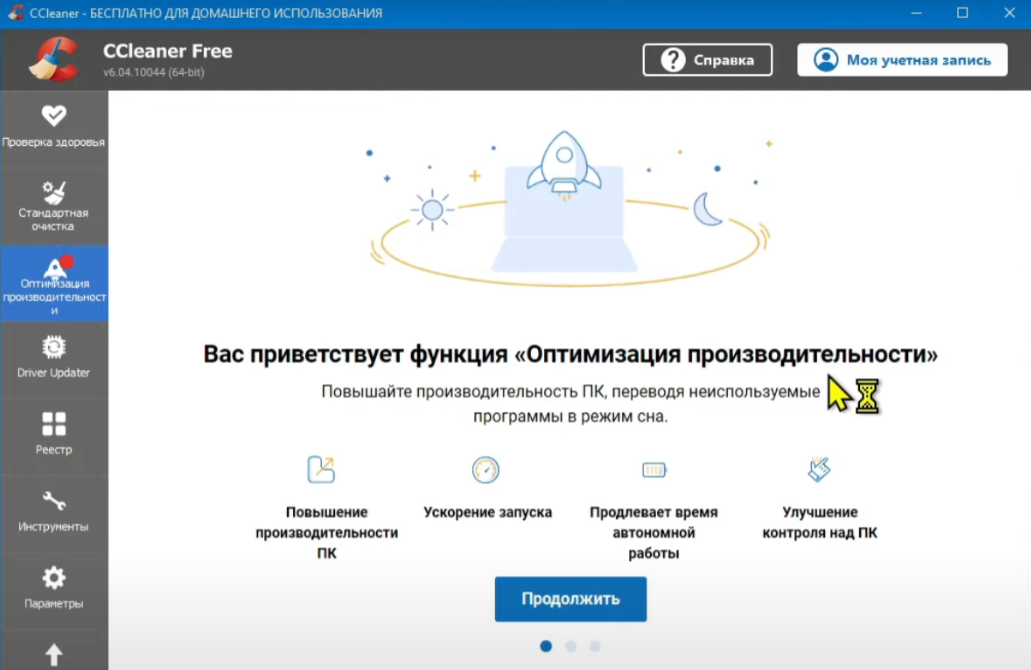
Task: Select the Реестр sidebar label
Action: click(x=54, y=450)
